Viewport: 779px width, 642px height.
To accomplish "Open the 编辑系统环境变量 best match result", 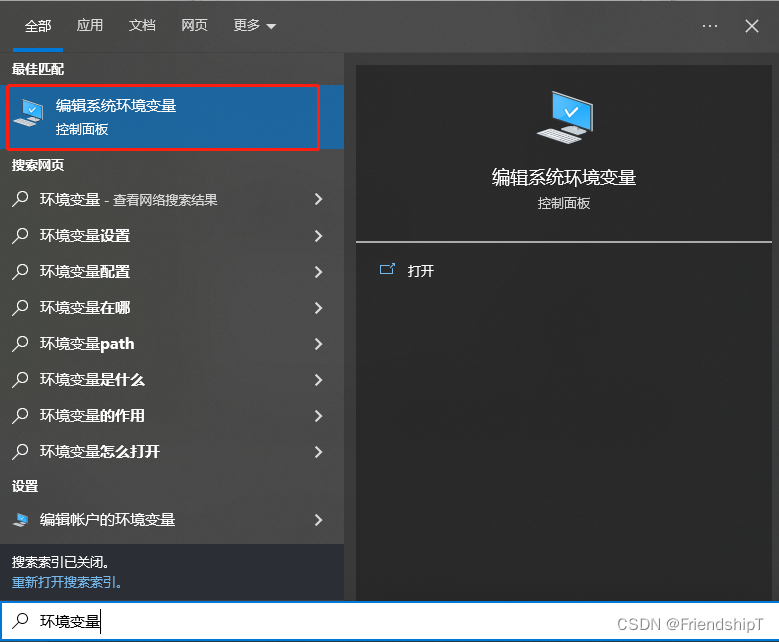I will click(172, 117).
